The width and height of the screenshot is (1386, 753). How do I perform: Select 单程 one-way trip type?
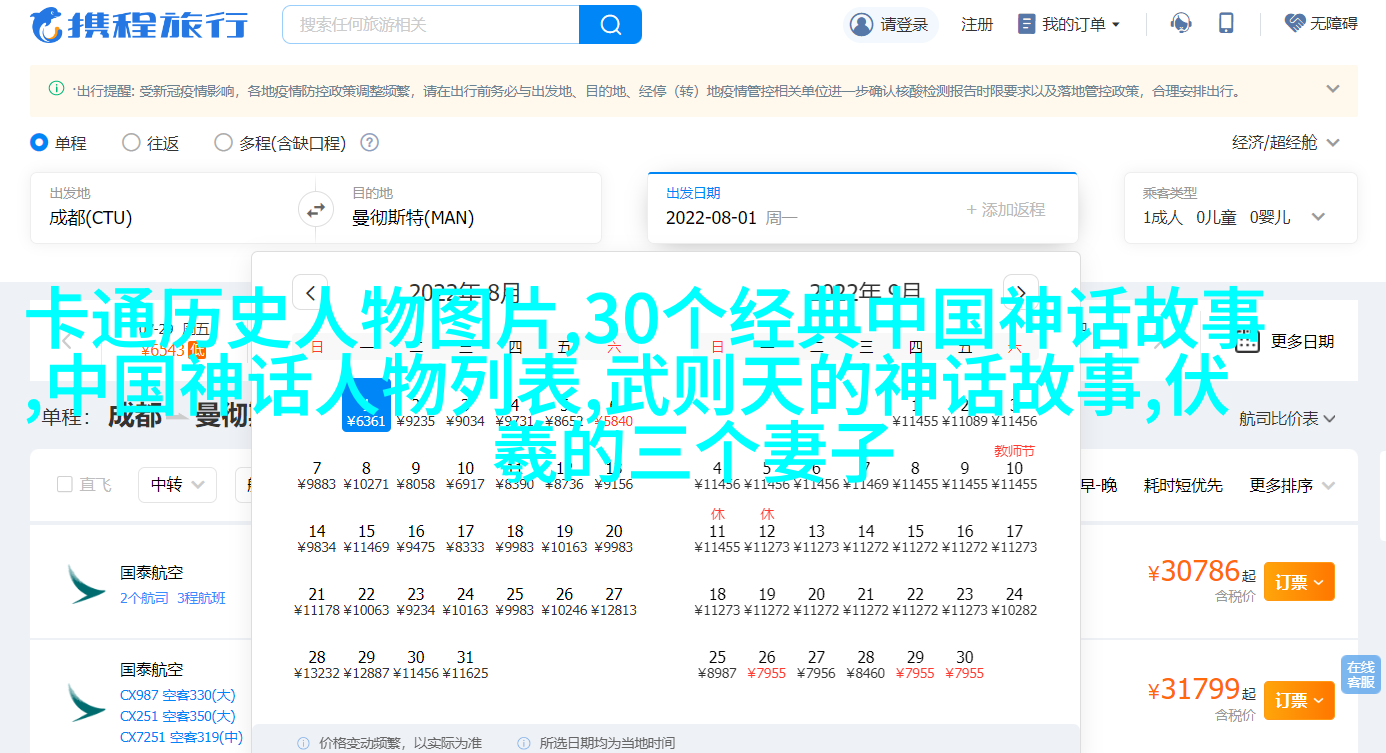click(58, 143)
